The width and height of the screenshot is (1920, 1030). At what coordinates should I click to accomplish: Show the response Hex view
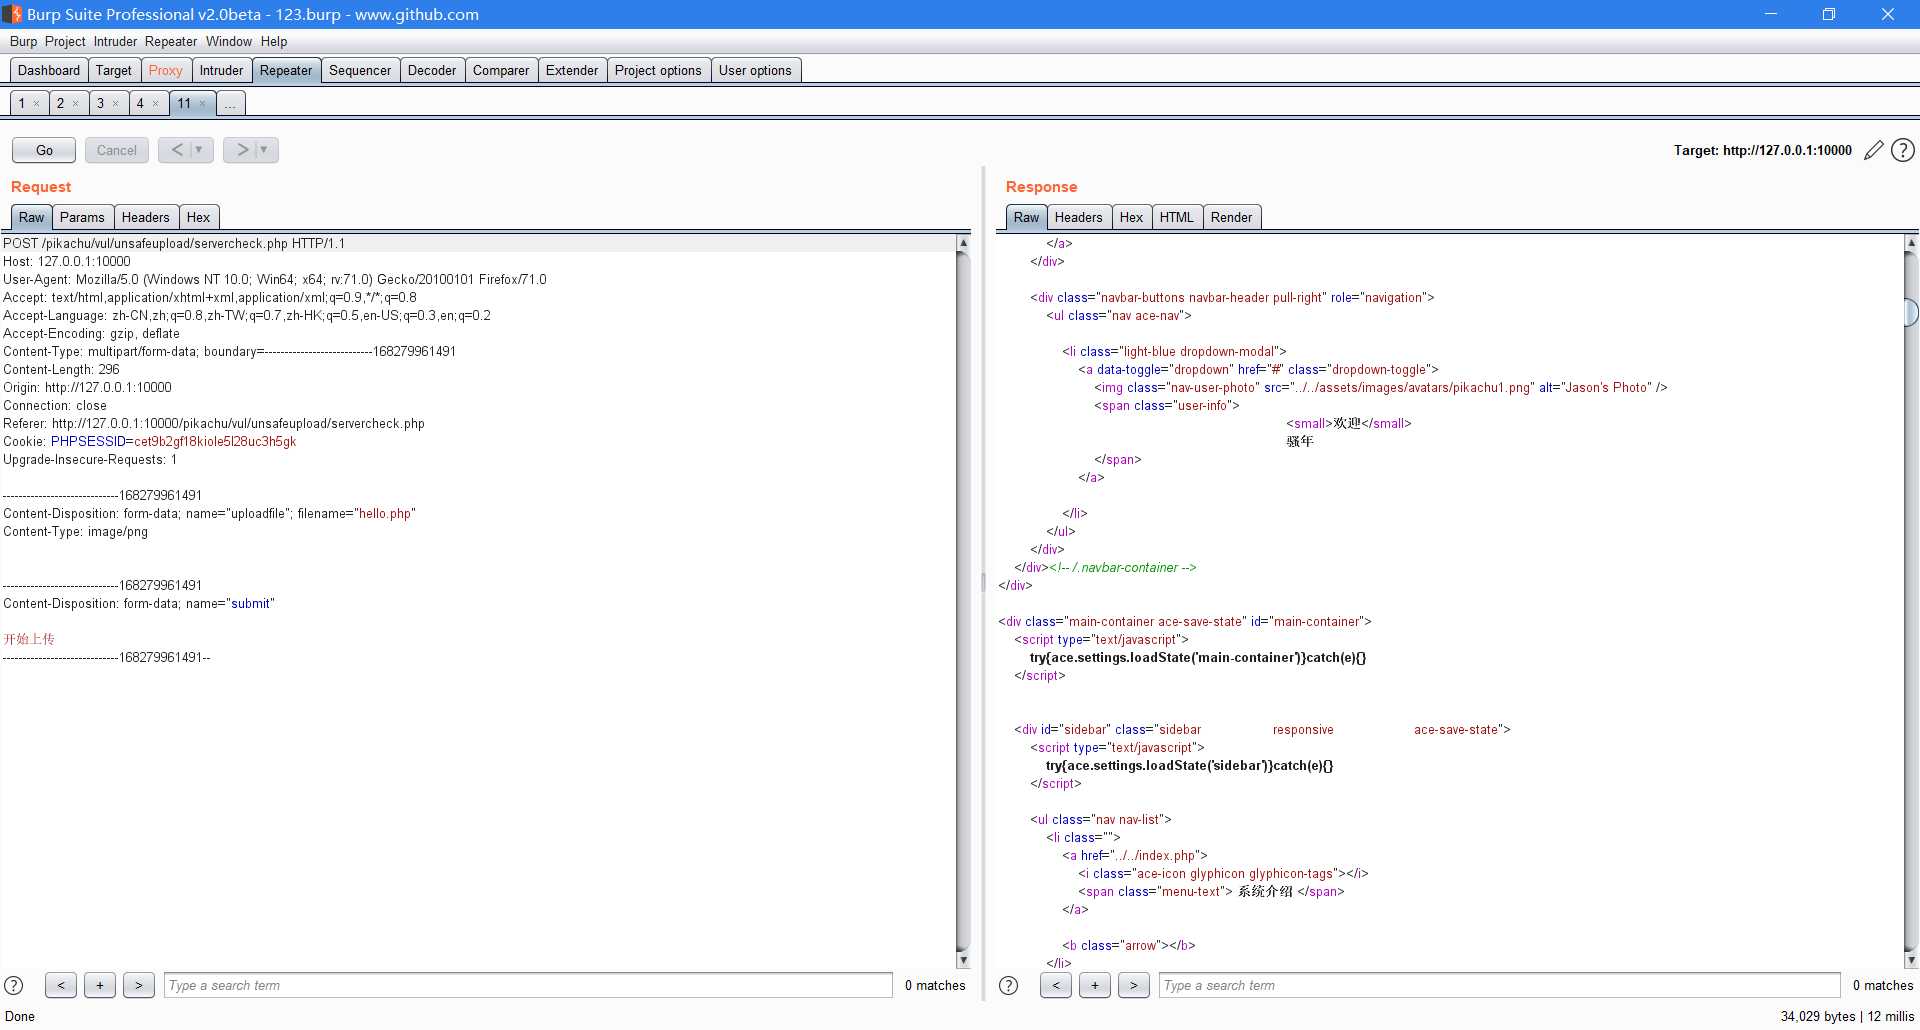[1131, 217]
